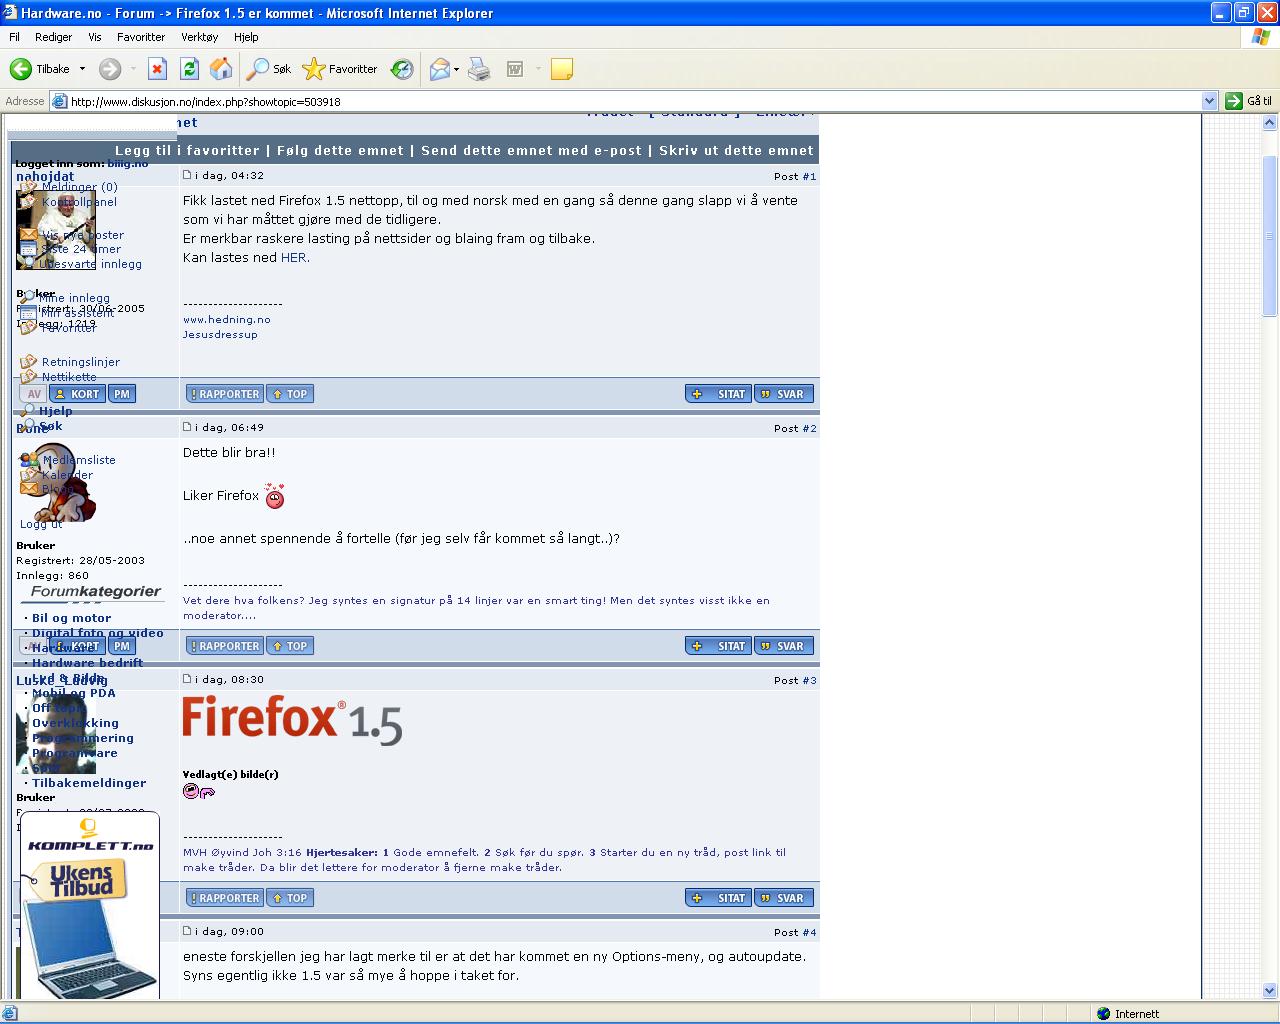Follow the HER download link
Screen dimensions: 1280x1024
(294, 258)
